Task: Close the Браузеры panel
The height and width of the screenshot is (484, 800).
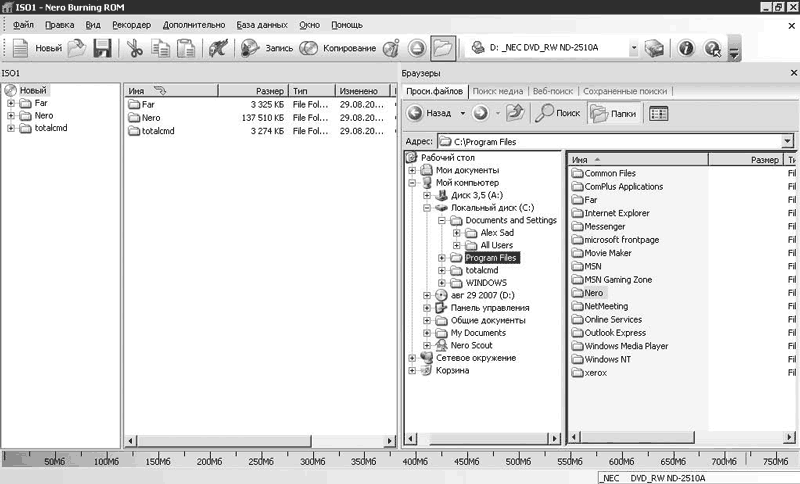Action: point(793,73)
